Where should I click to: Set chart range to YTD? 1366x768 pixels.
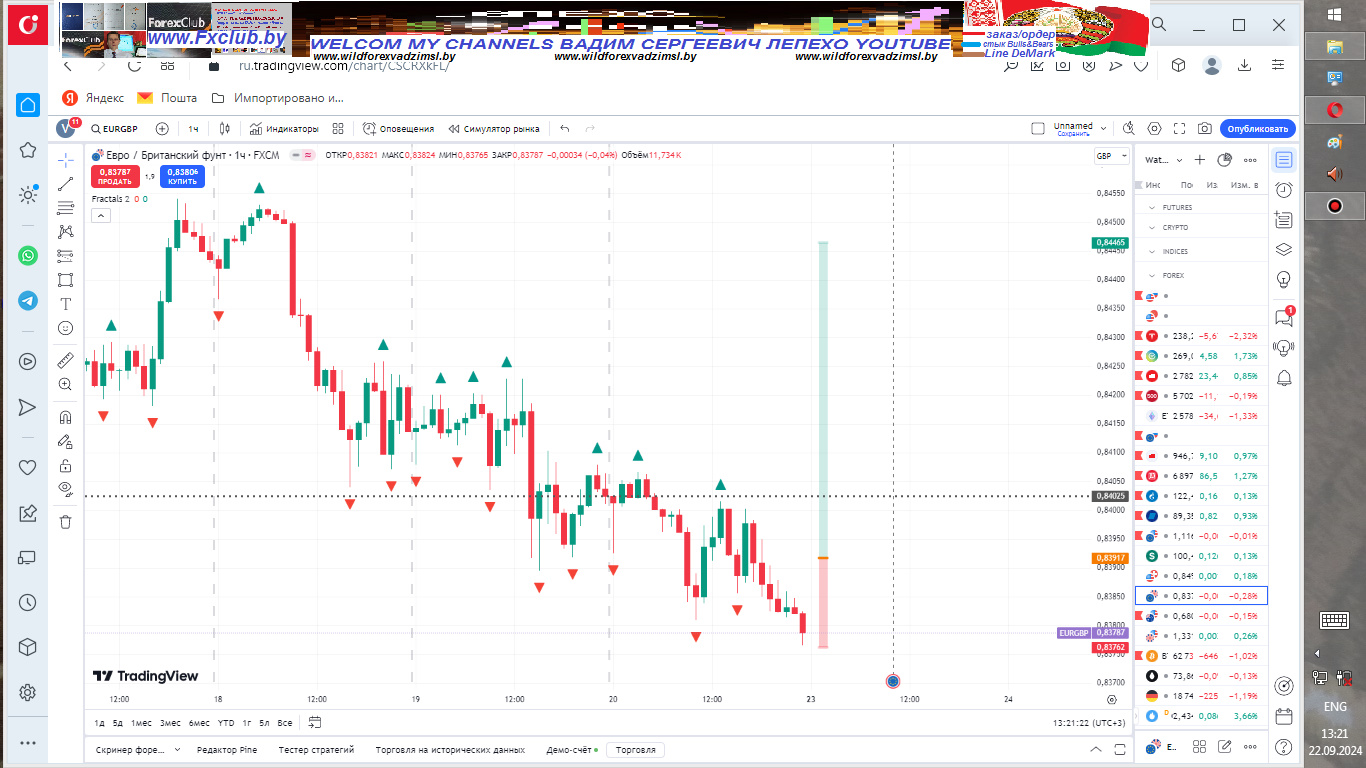226,723
